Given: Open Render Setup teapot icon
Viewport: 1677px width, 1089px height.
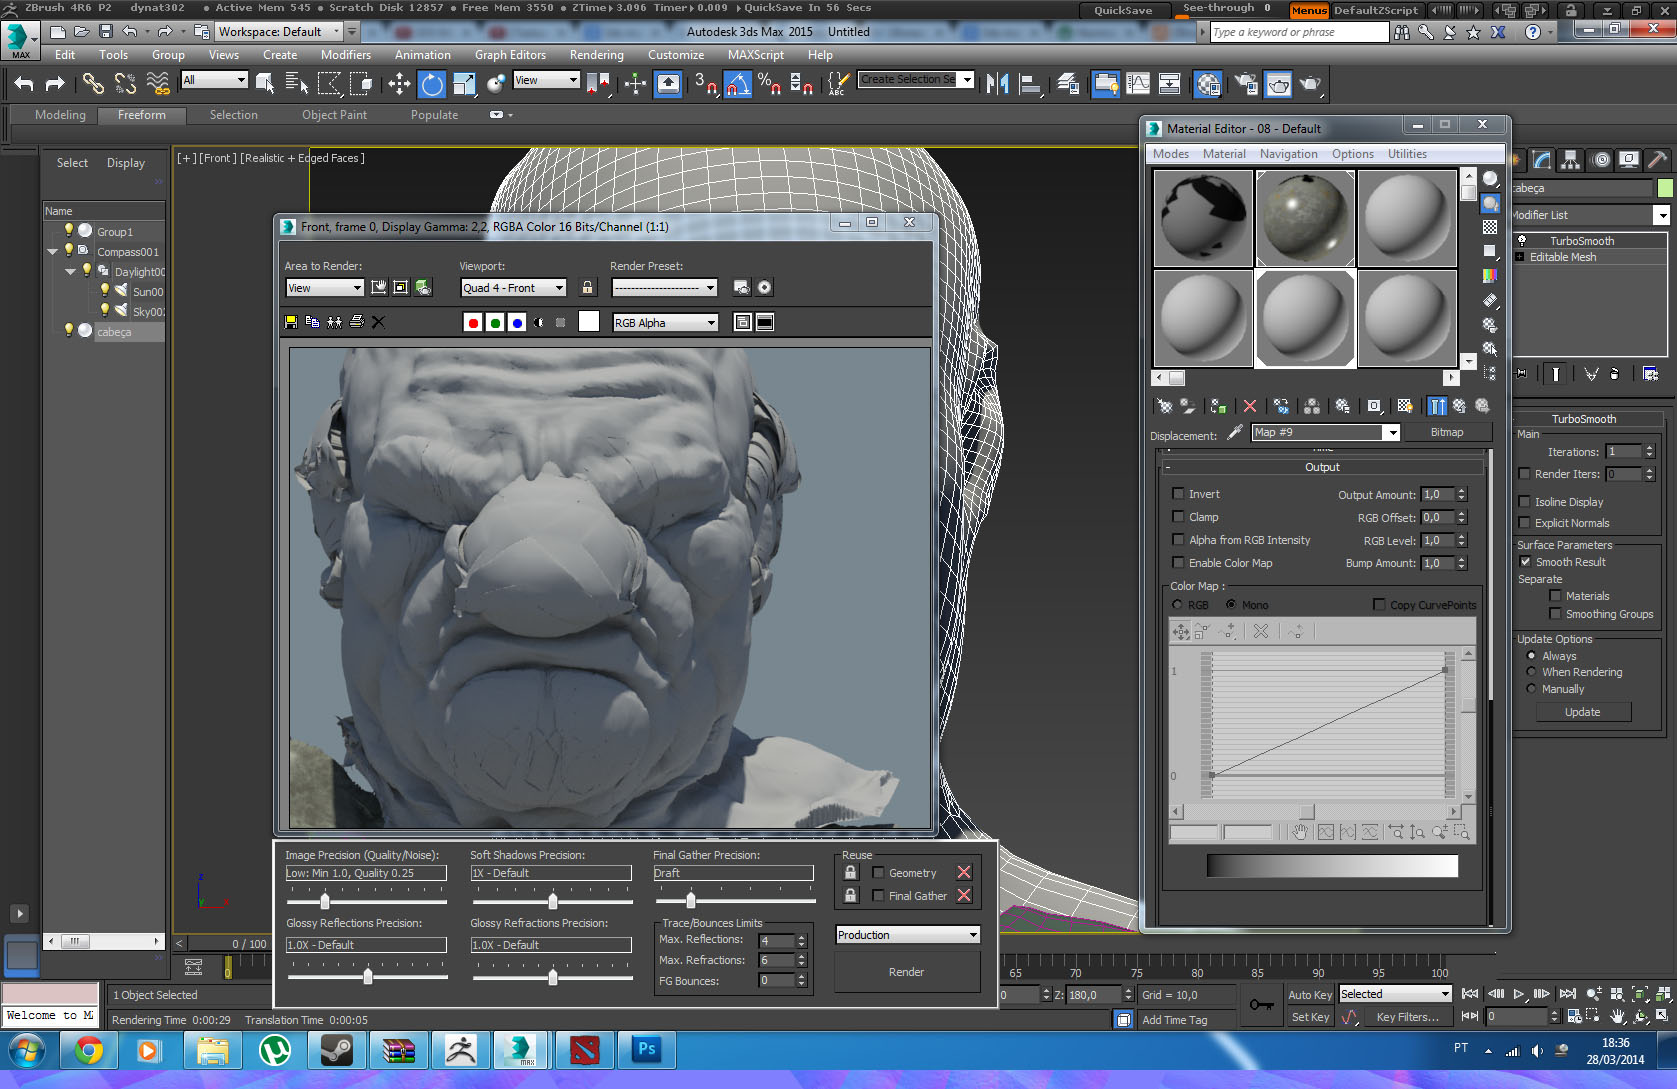Looking at the screenshot, I should (1246, 84).
